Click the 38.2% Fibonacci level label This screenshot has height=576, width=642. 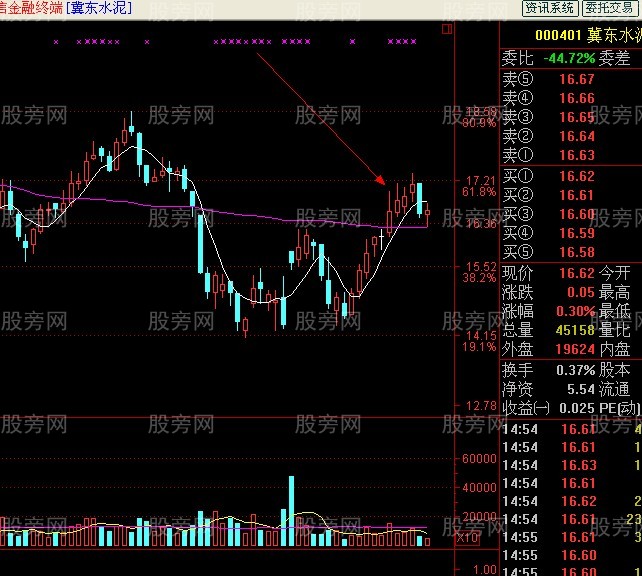pyautogui.click(x=479, y=278)
